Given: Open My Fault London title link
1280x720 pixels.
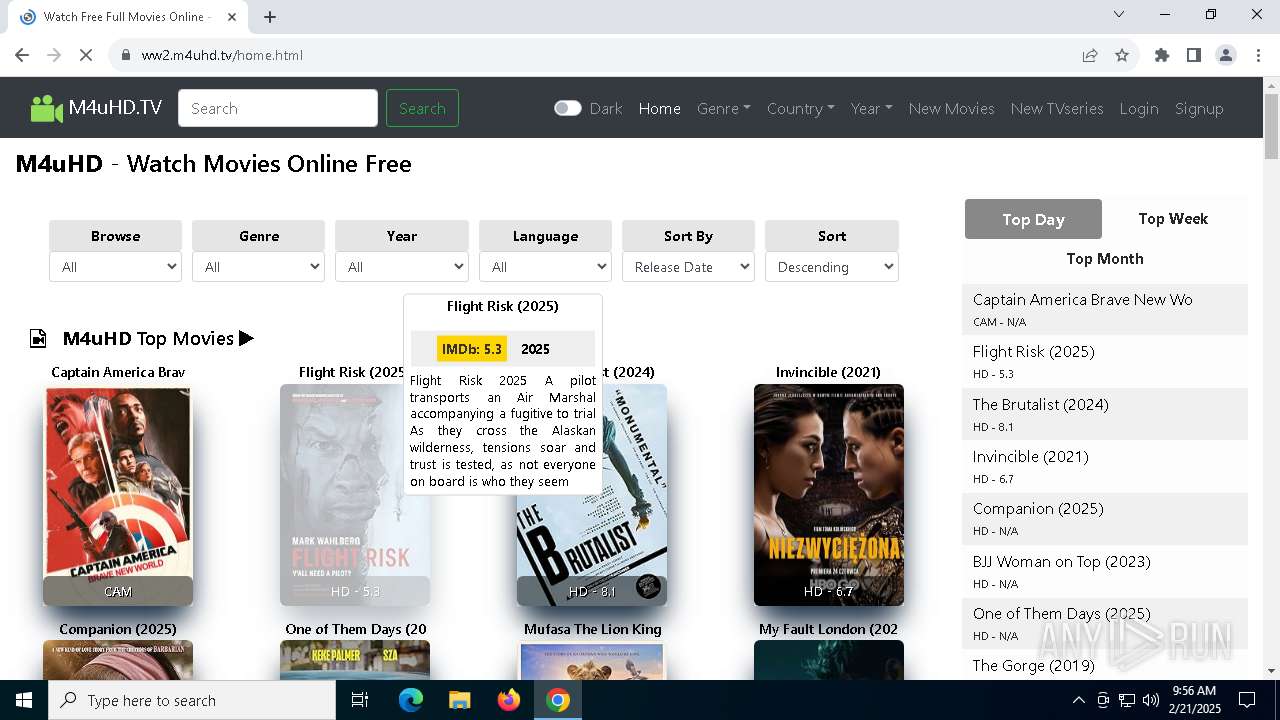Looking at the screenshot, I should pos(828,629).
